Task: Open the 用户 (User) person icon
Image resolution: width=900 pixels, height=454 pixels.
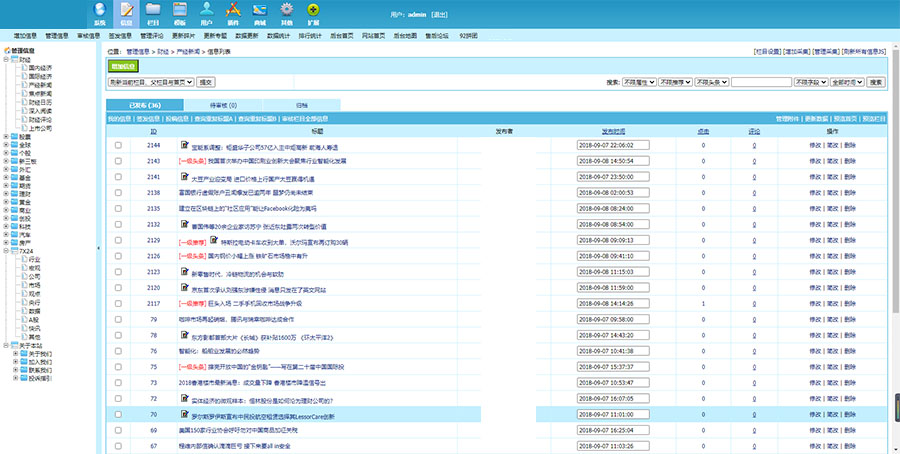Action: click(207, 10)
